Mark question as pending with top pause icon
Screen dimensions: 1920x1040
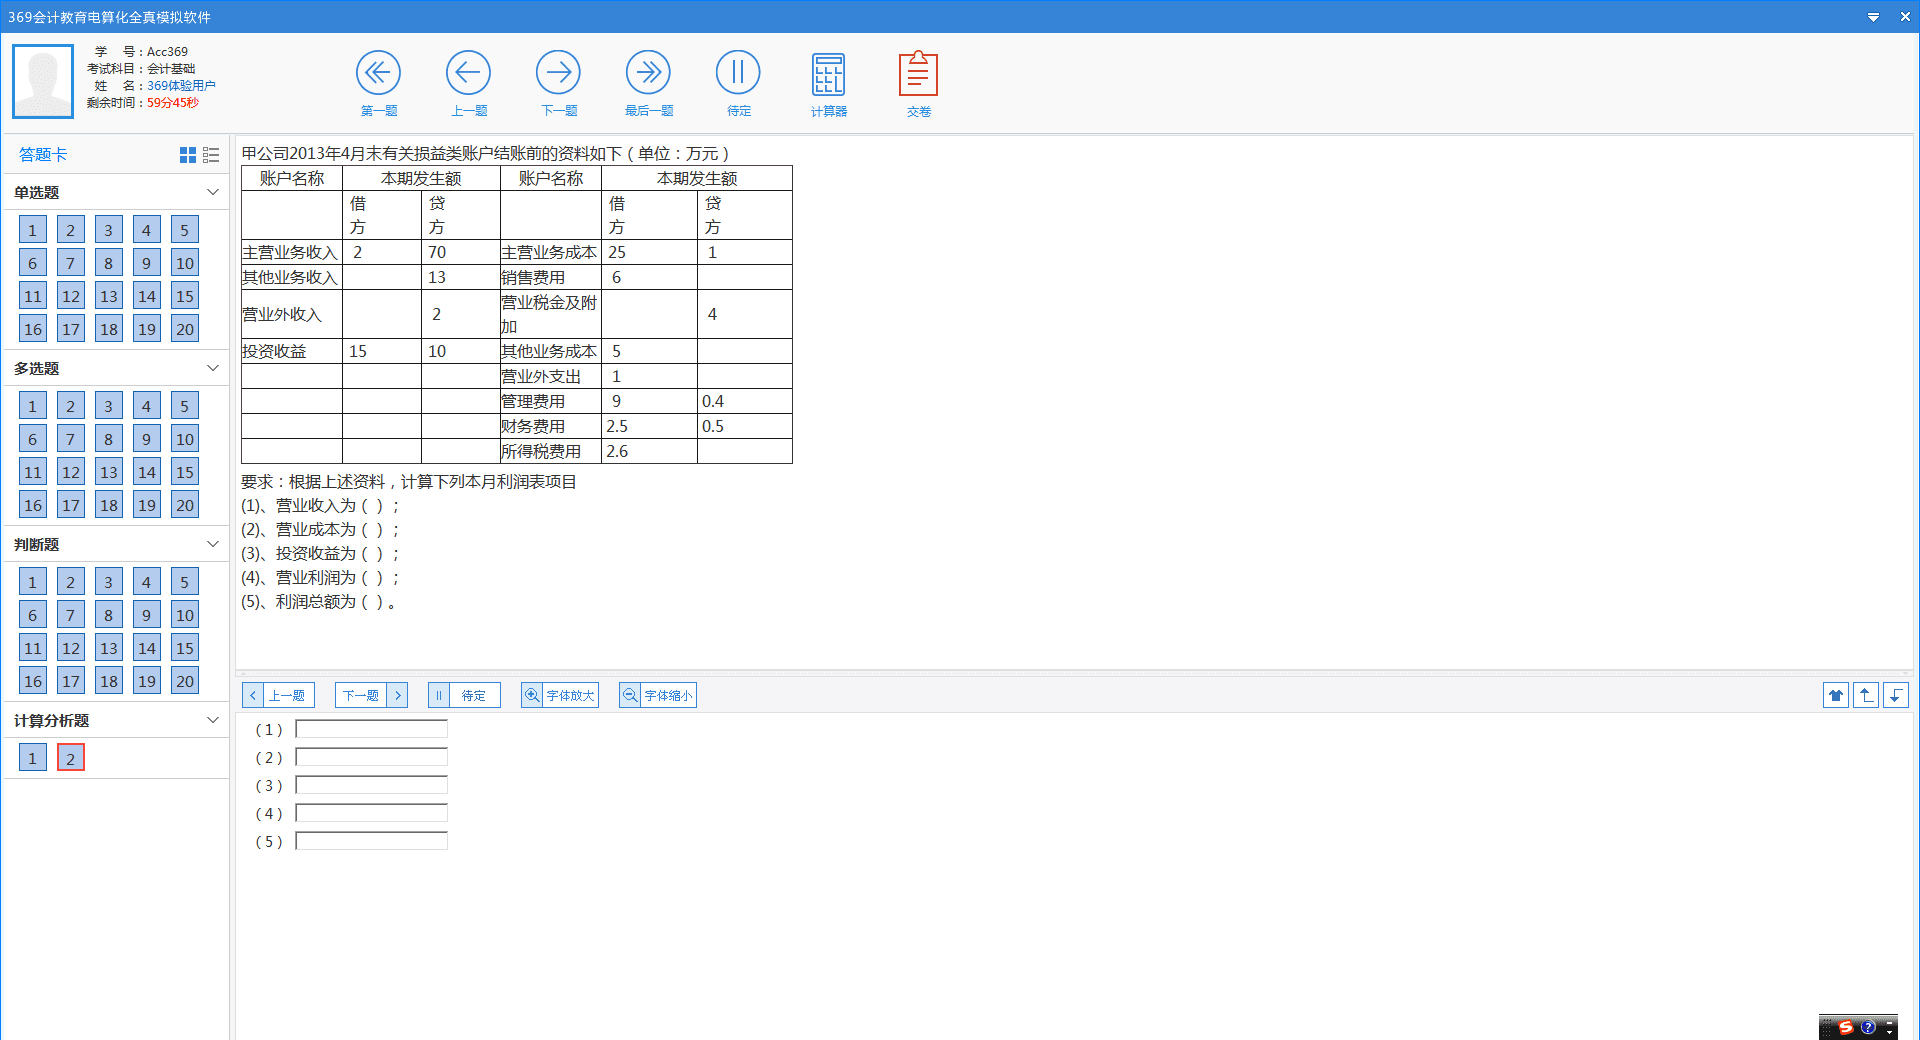click(x=738, y=74)
